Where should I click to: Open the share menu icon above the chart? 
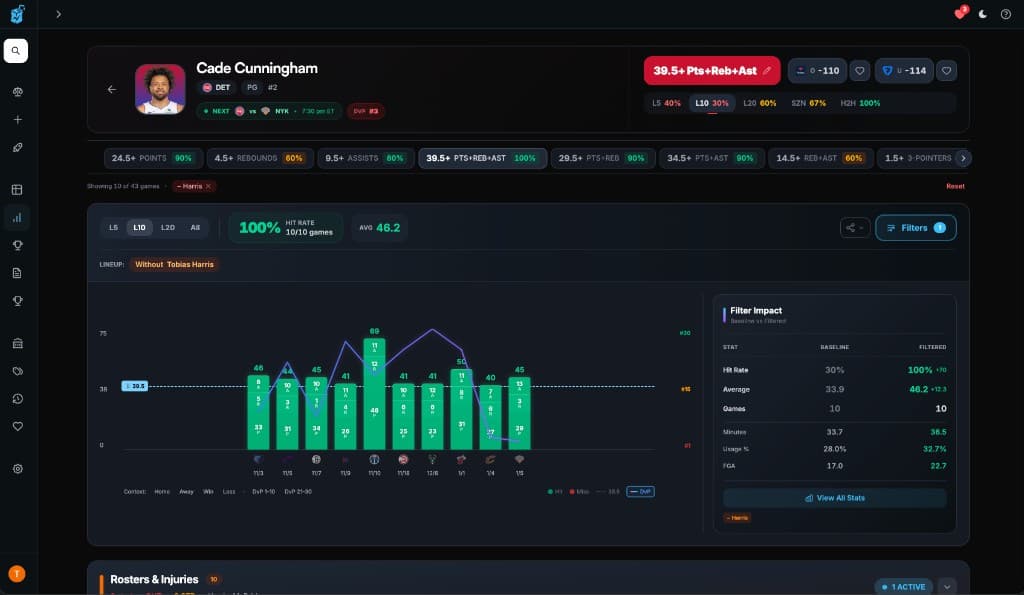[849, 227]
